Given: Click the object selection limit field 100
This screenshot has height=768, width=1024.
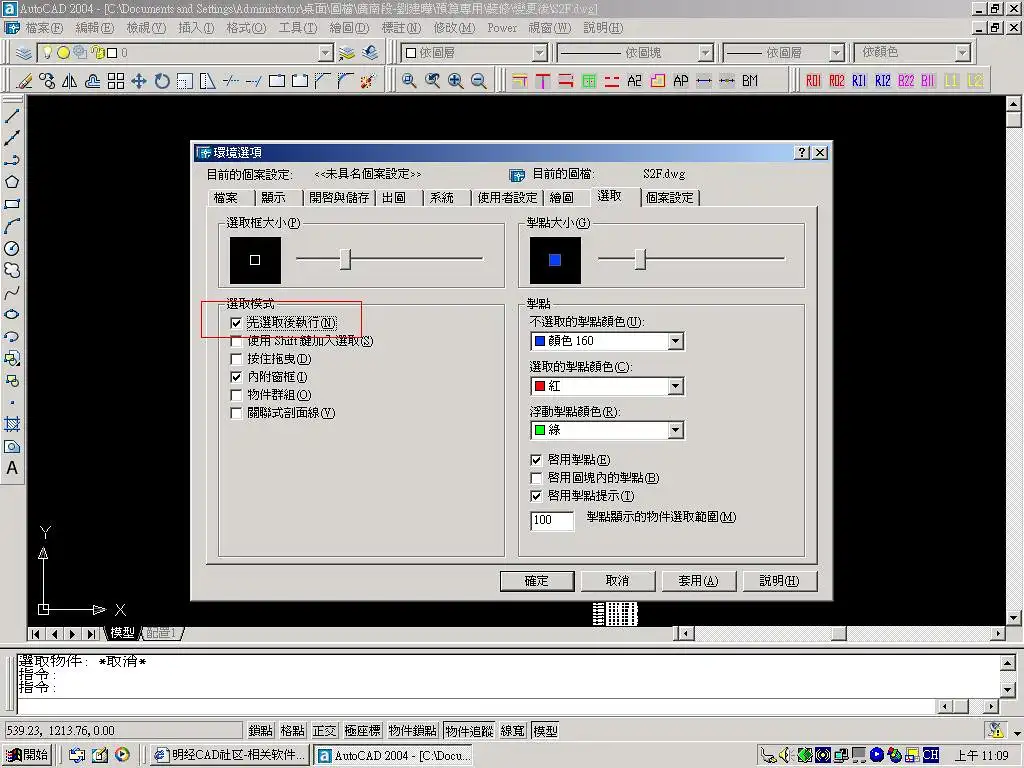Looking at the screenshot, I should pos(552,520).
